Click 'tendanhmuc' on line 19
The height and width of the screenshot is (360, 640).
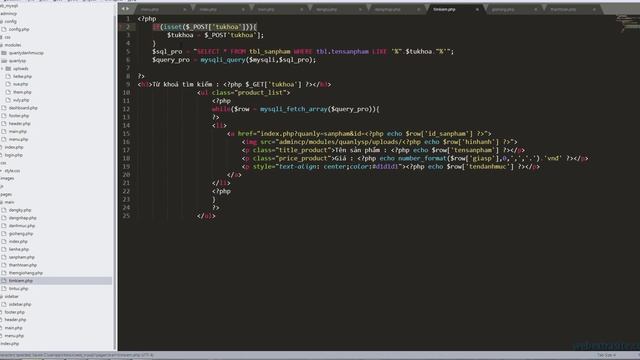coord(488,167)
